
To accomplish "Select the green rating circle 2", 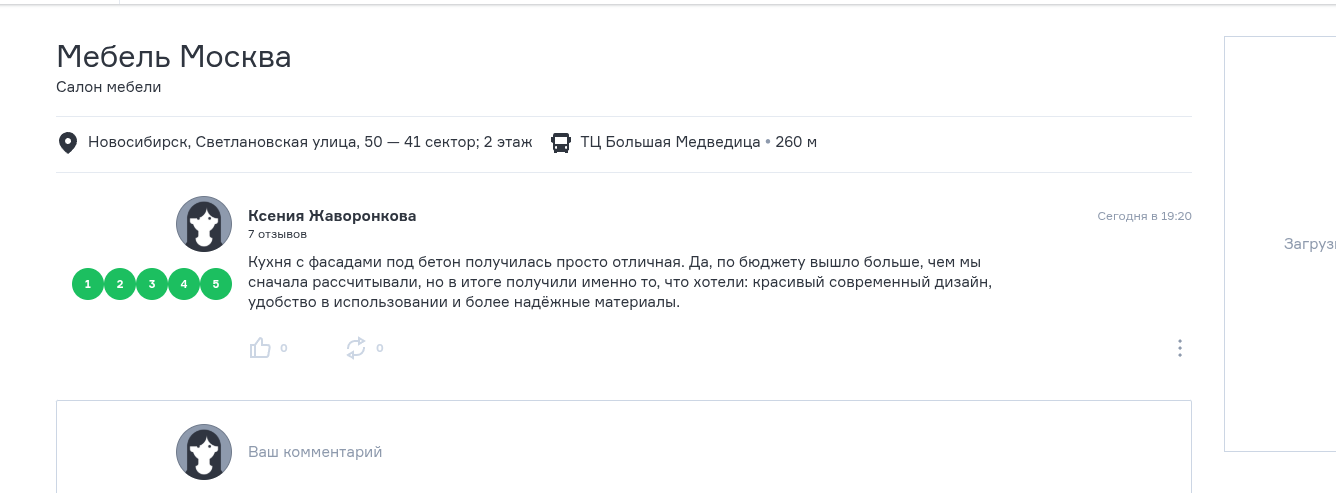I will [120, 284].
